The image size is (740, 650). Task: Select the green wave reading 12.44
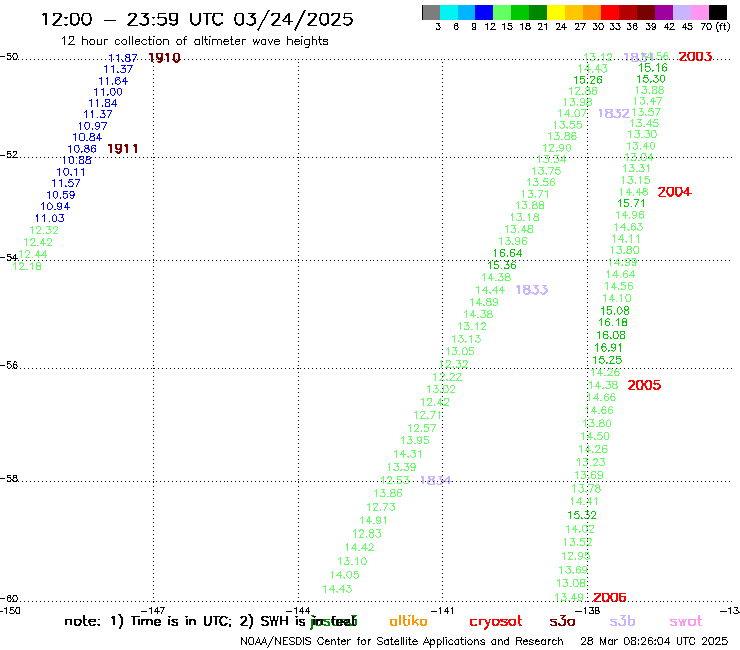33,254
